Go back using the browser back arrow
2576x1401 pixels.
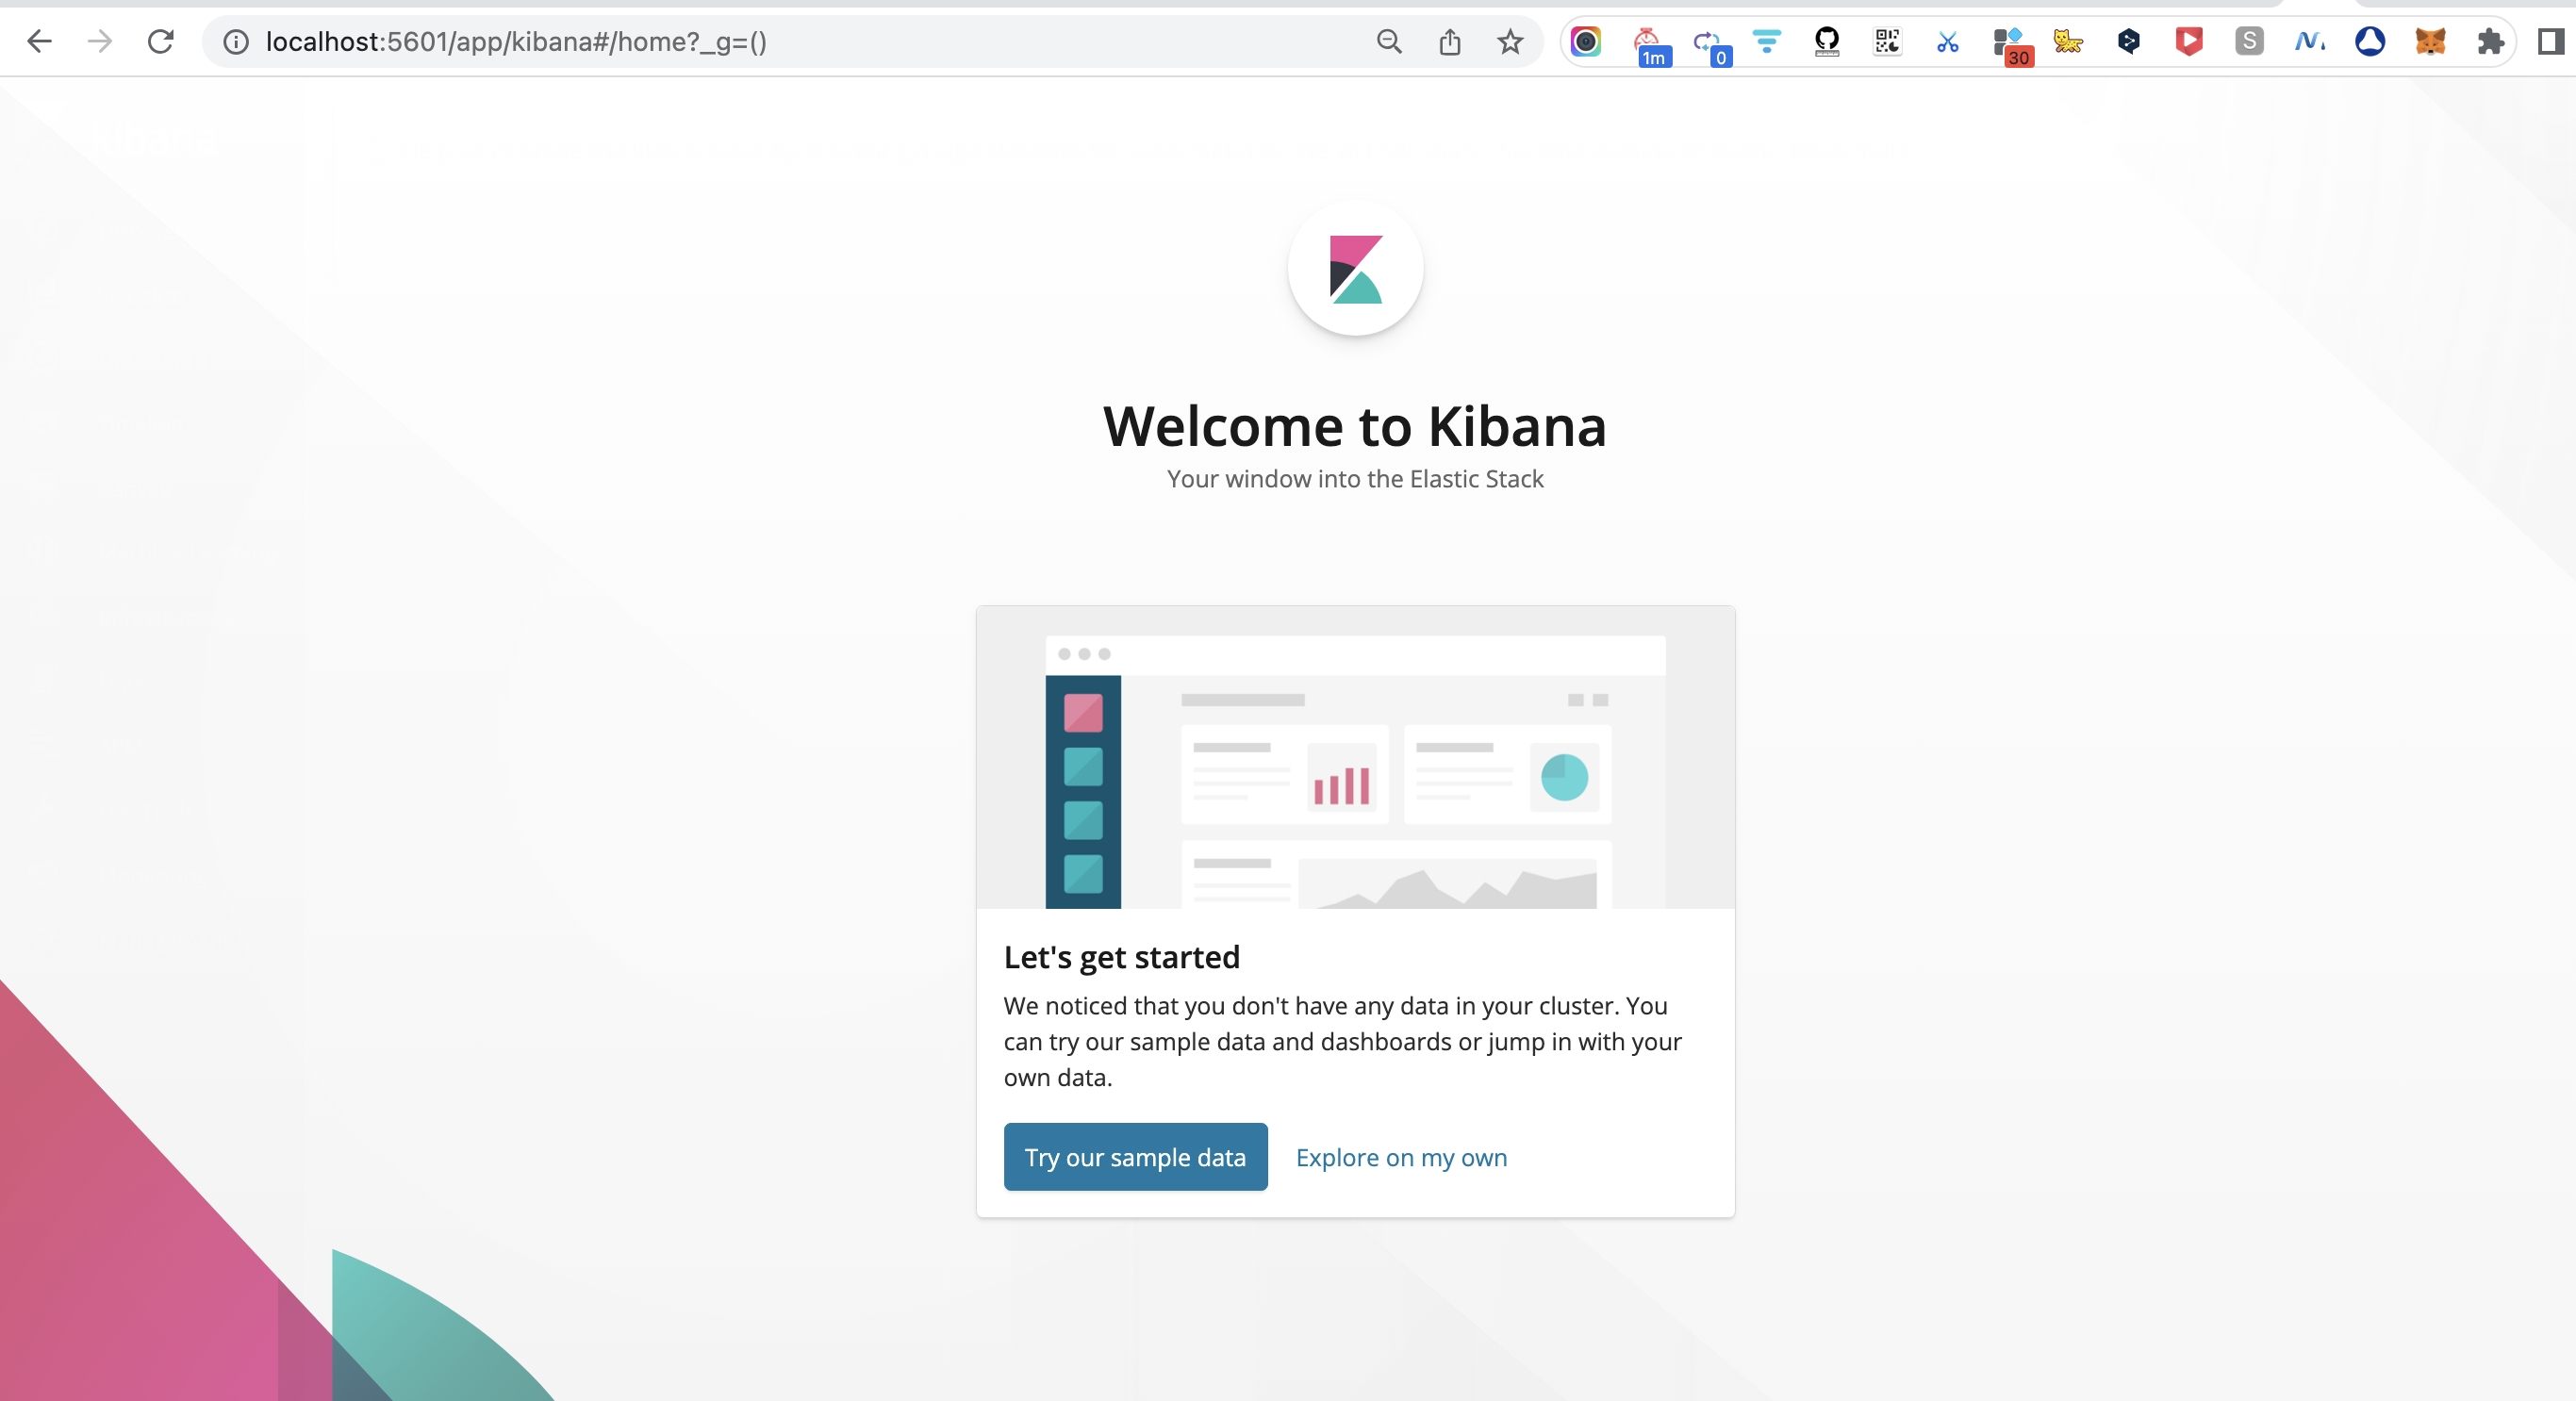coord(39,41)
